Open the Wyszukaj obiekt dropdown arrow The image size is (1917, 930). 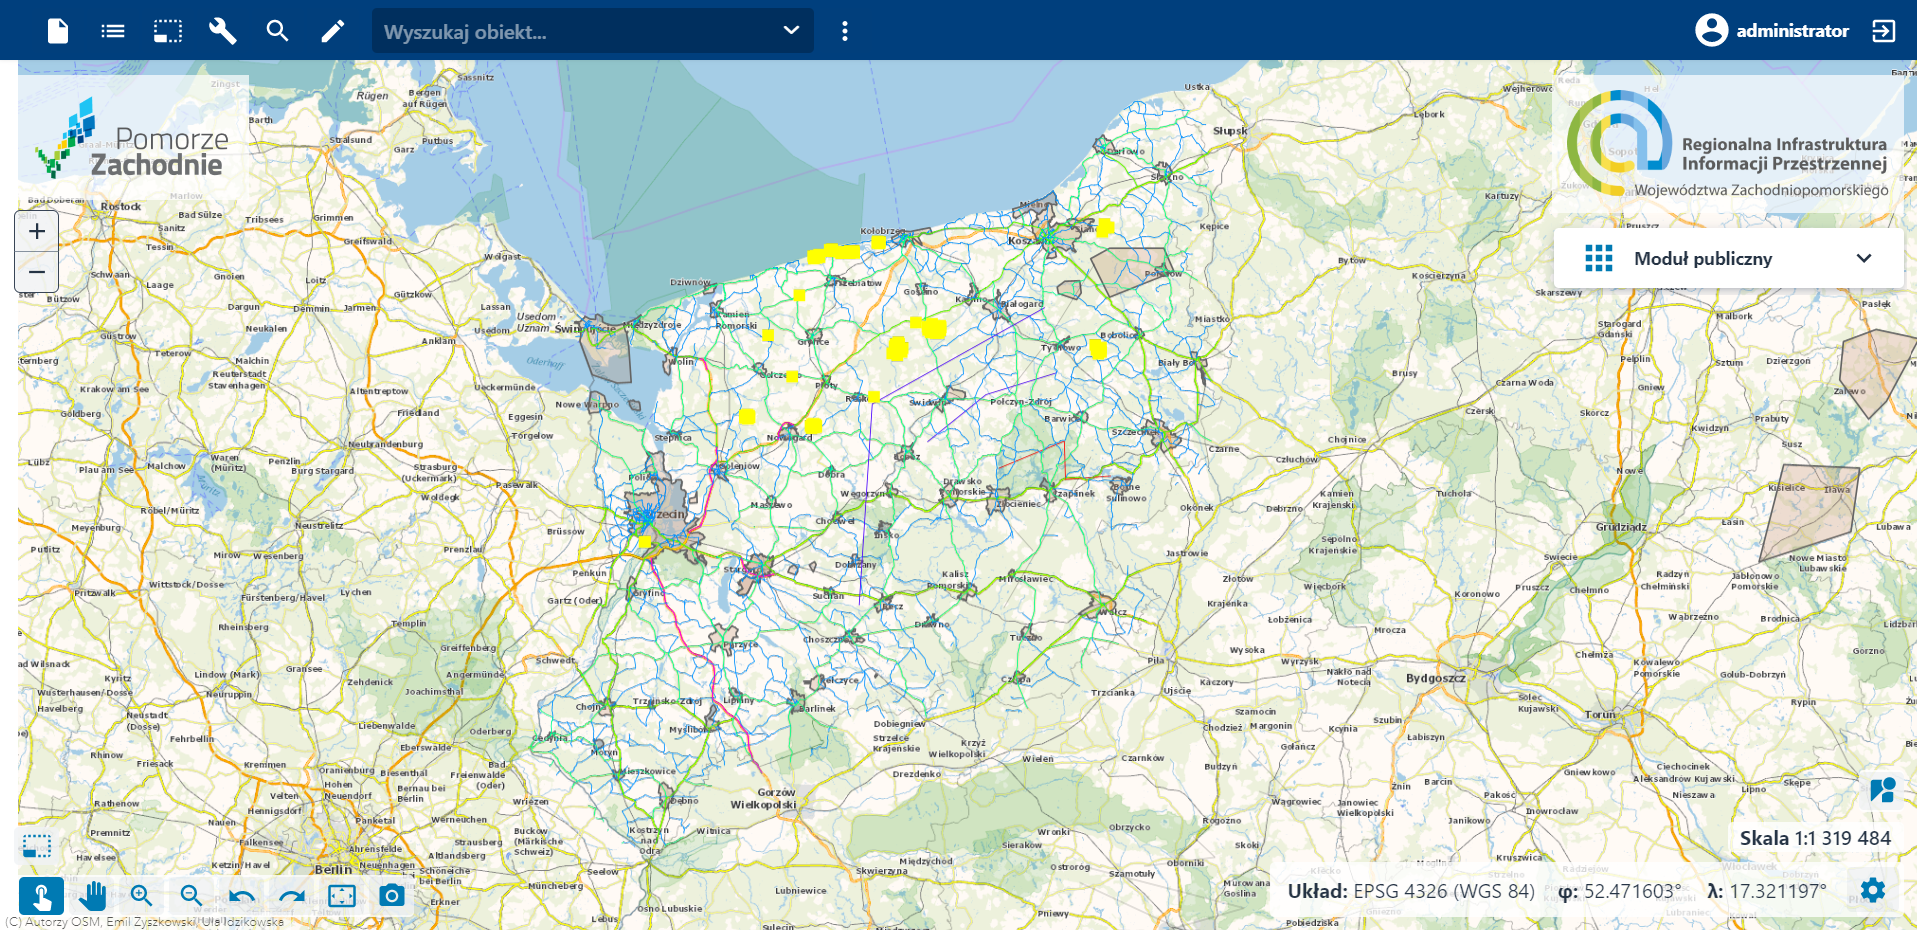point(791,31)
